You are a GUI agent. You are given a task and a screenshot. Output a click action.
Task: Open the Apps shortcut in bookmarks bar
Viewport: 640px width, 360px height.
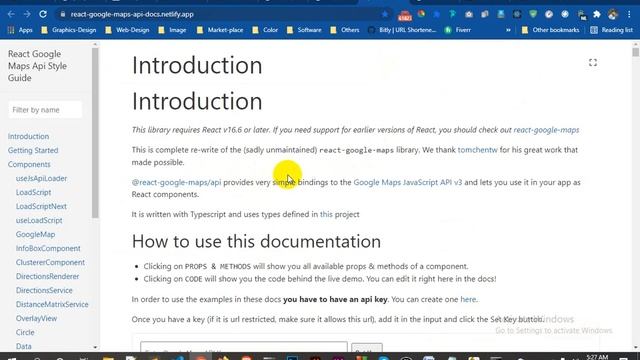(x=20, y=30)
